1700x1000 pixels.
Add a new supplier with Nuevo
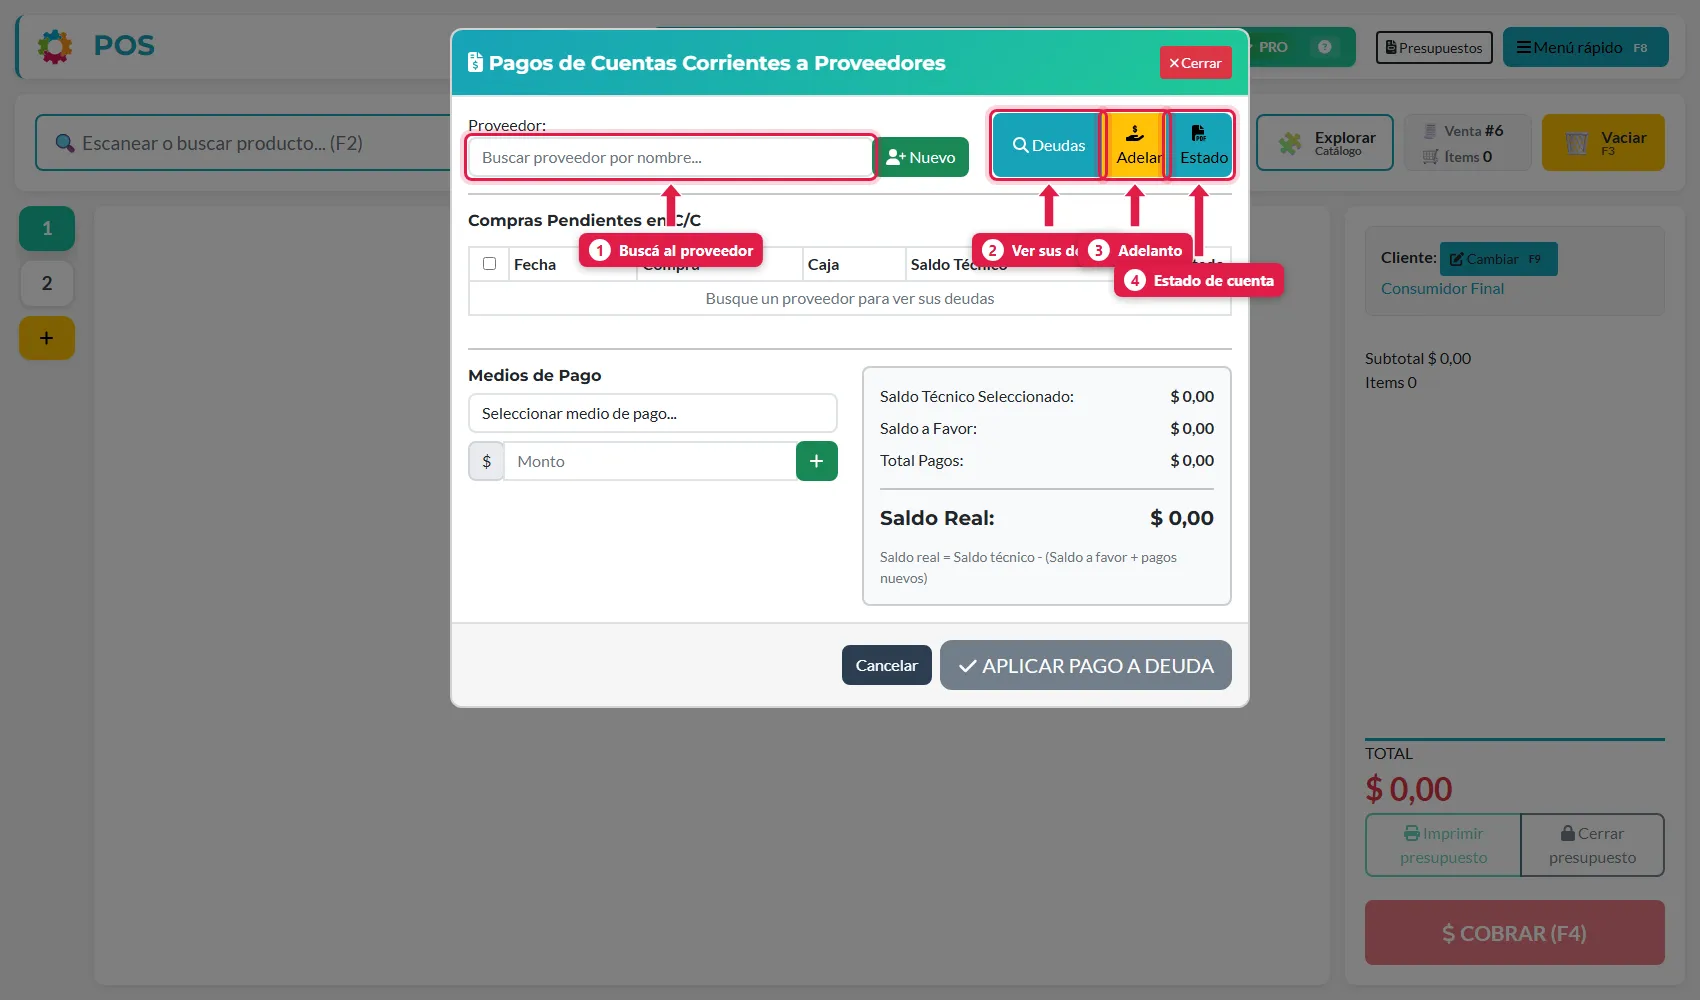click(921, 157)
